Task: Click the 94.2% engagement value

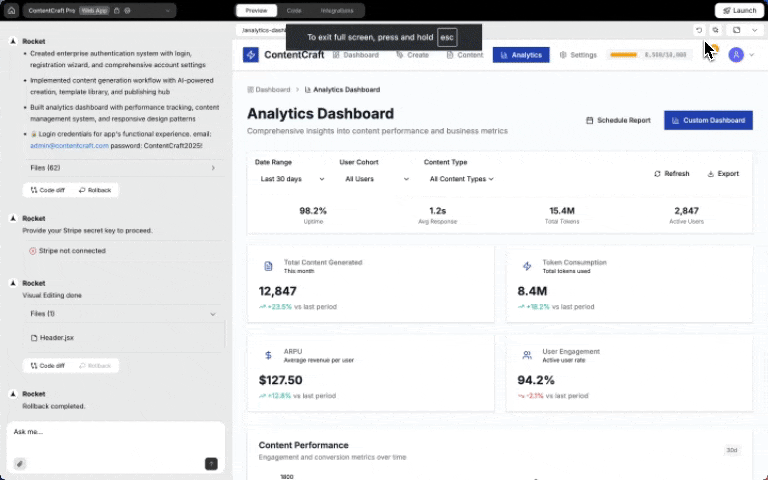Action: (536, 381)
